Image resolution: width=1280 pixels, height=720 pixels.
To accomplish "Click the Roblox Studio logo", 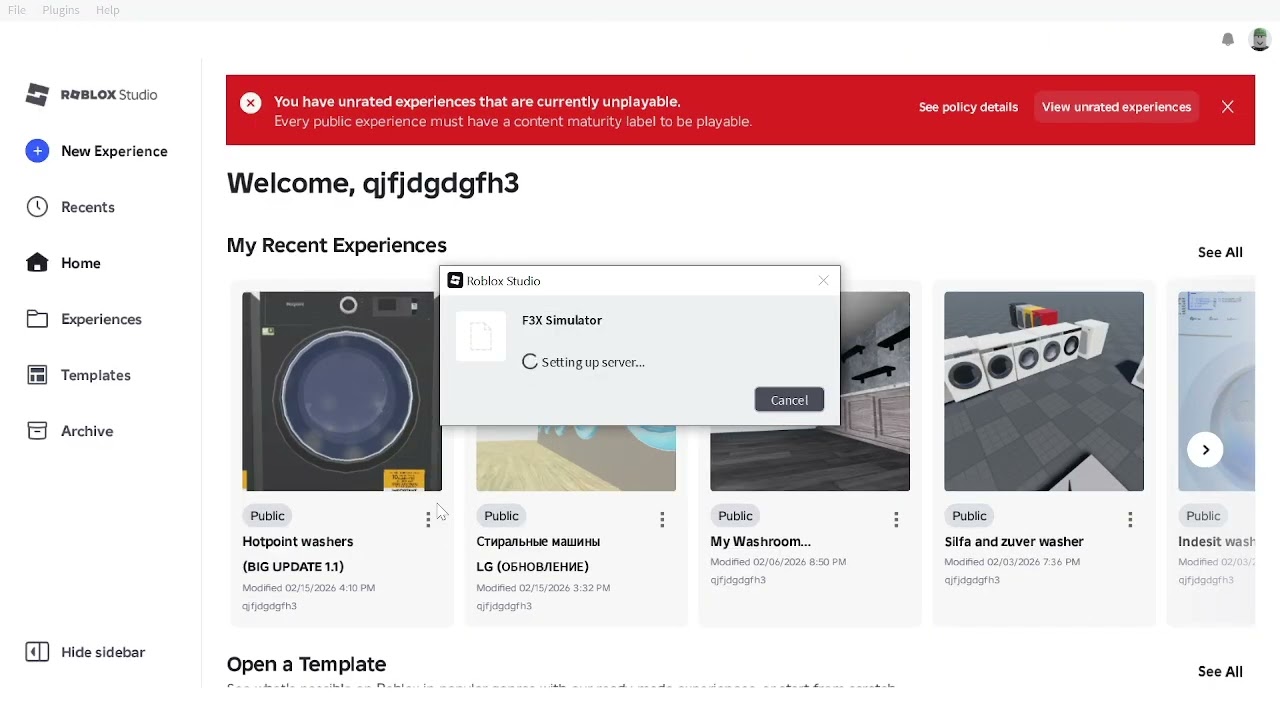I will pos(91,95).
